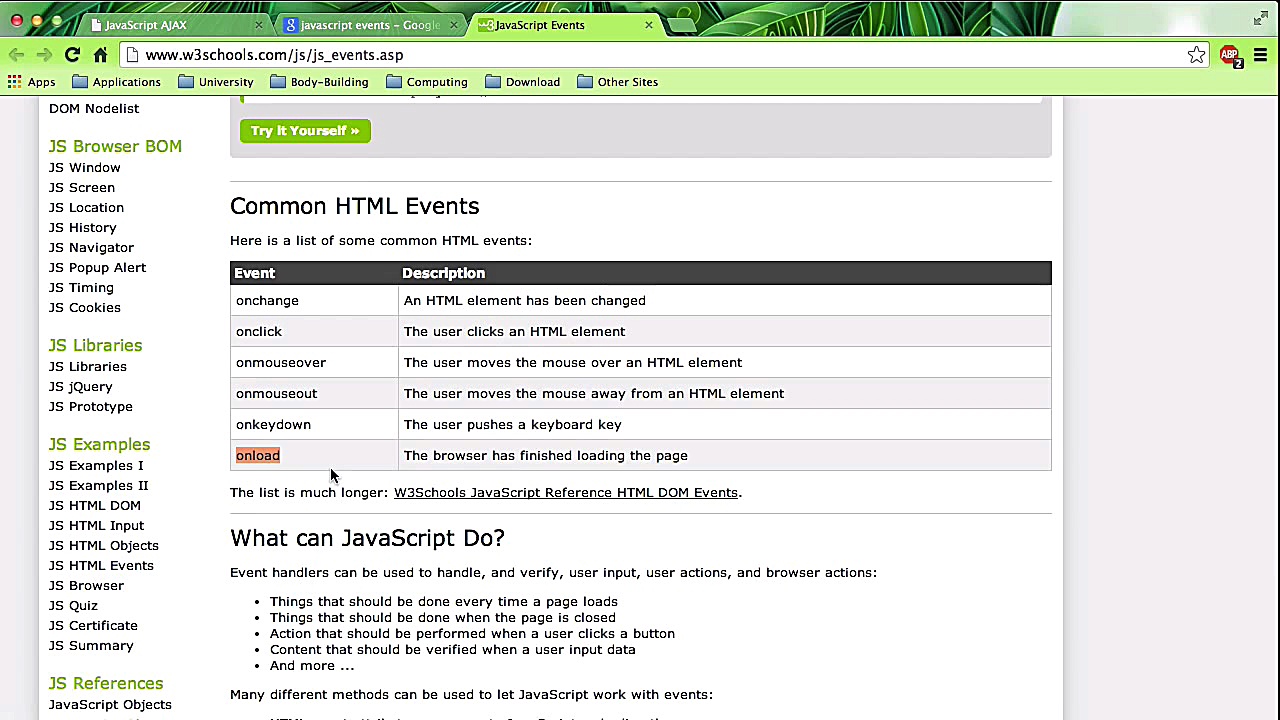Open JS Cookies in the sidebar
The width and height of the screenshot is (1280, 720).
(85, 307)
